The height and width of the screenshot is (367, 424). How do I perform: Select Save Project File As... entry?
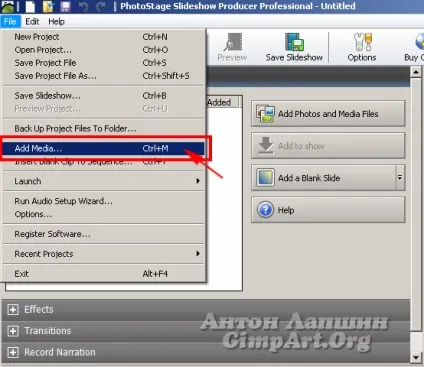[x=103, y=76]
